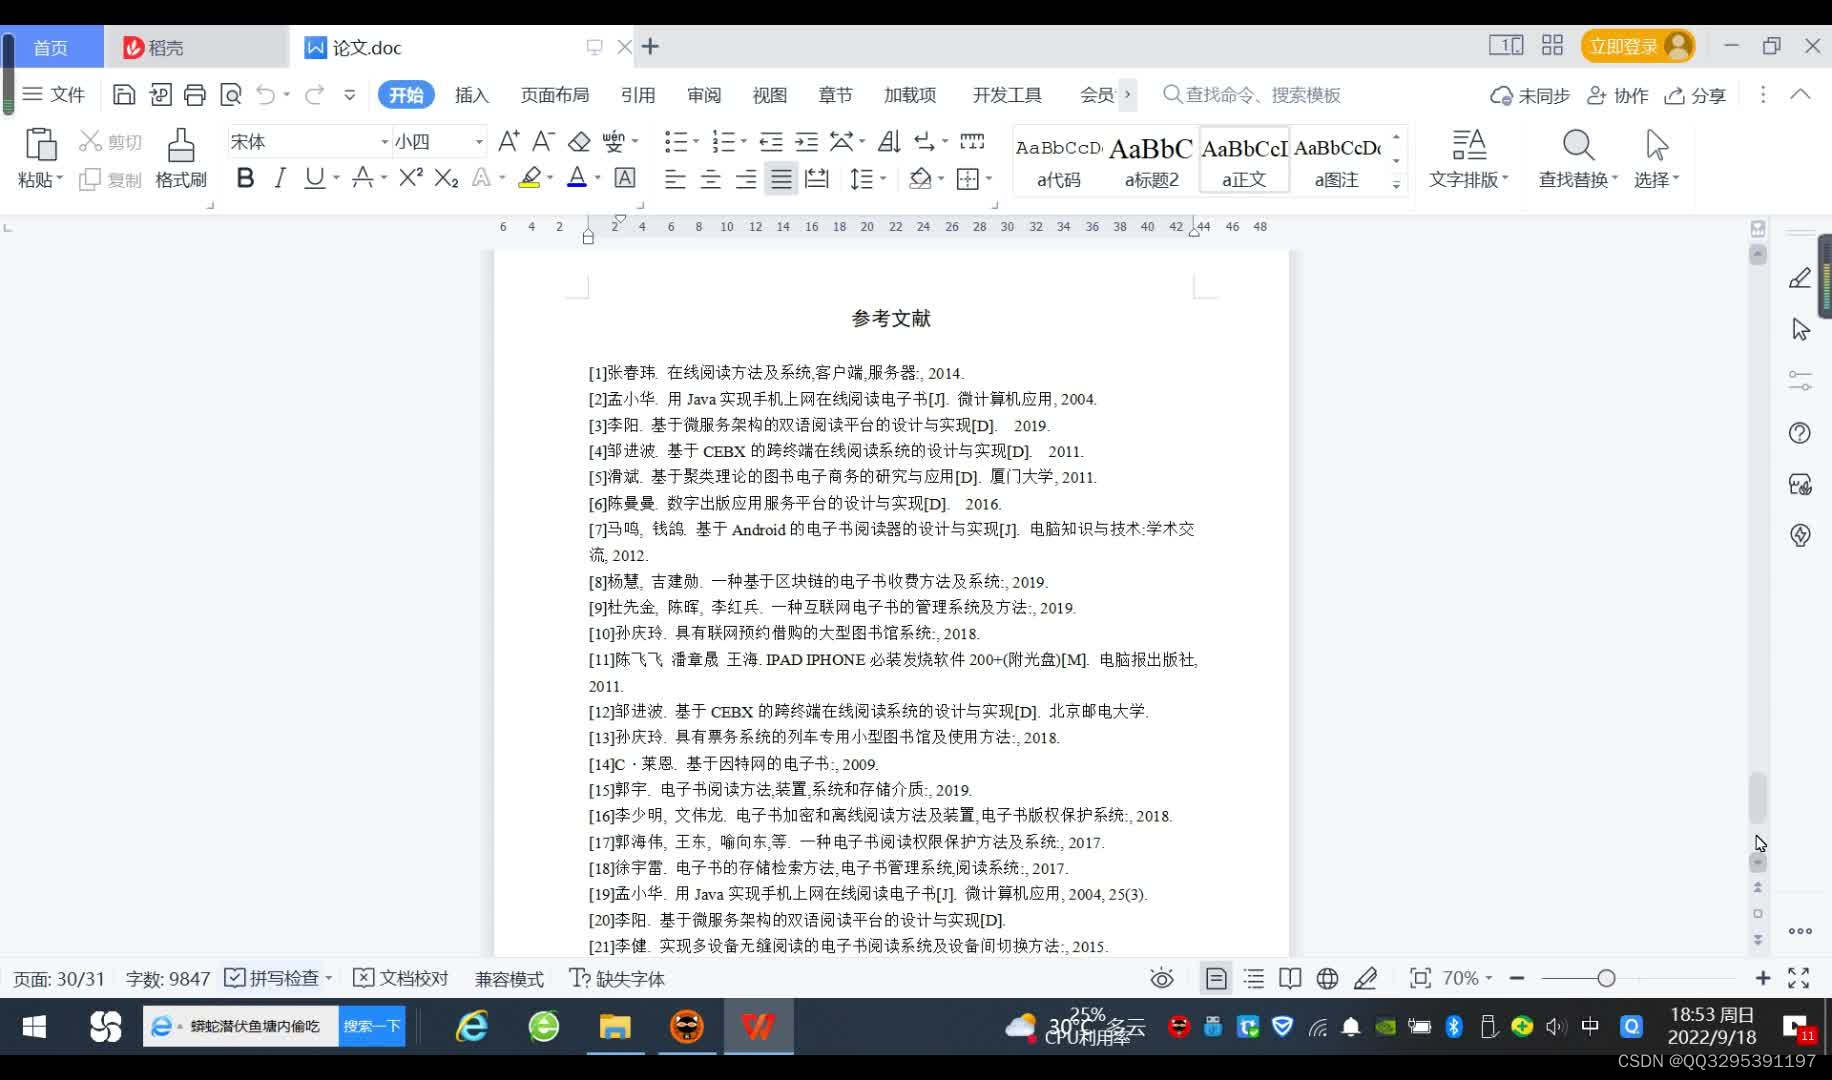This screenshot has height=1080, width=1832.
Task: Toggle italic formatting
Action: (280, 178)
